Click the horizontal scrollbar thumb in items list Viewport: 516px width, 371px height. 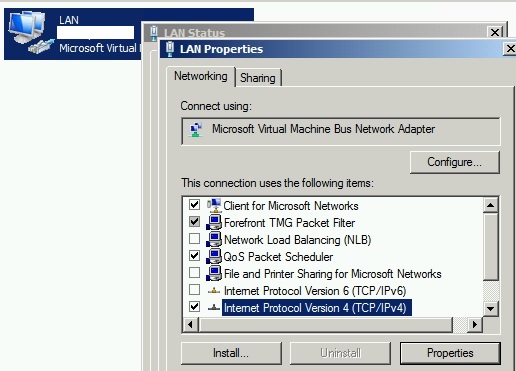click(326, 324)
